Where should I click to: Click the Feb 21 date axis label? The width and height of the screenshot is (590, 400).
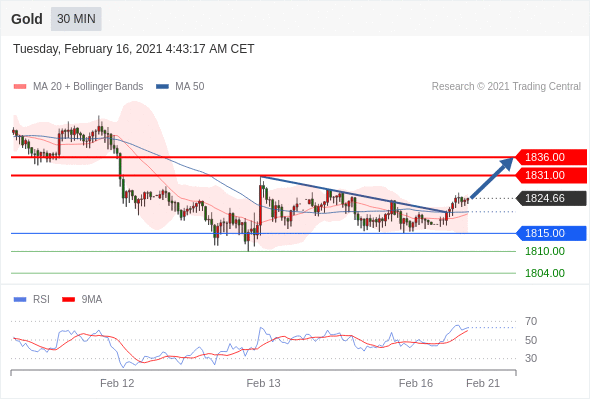tap(483, 383)
